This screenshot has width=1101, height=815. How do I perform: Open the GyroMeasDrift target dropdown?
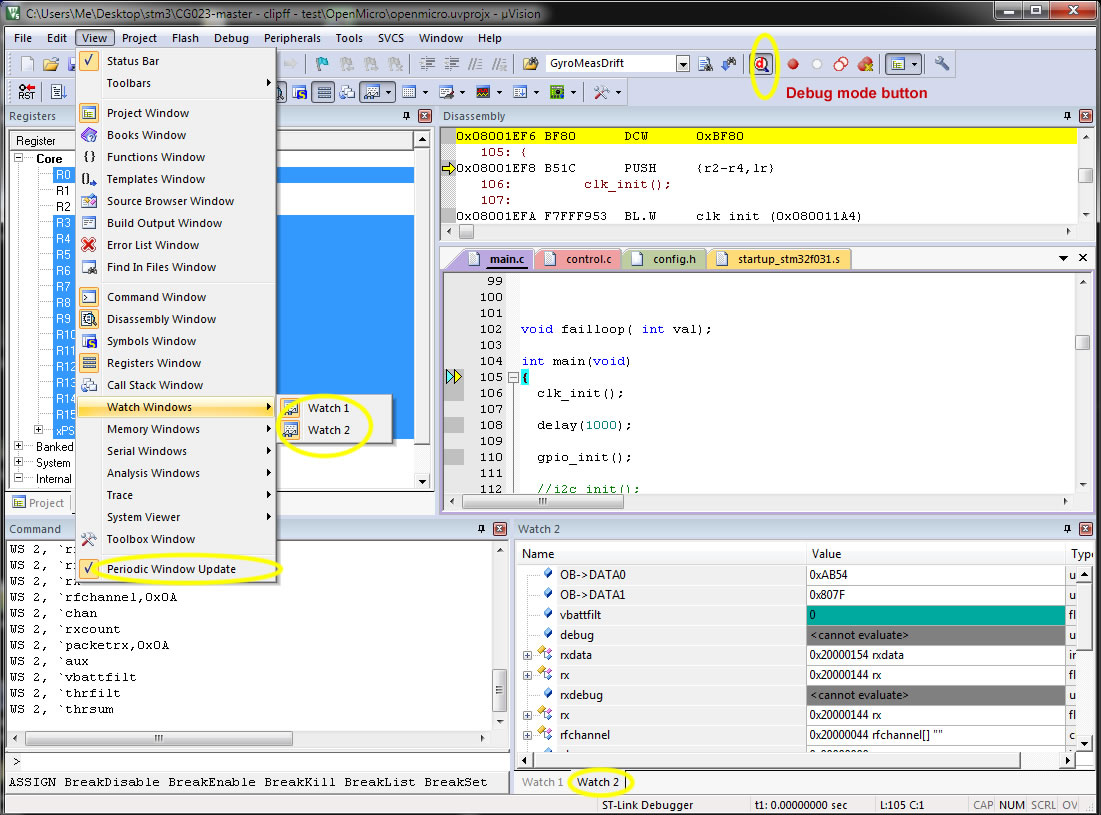pyautogui.click(x=683, y=64)
